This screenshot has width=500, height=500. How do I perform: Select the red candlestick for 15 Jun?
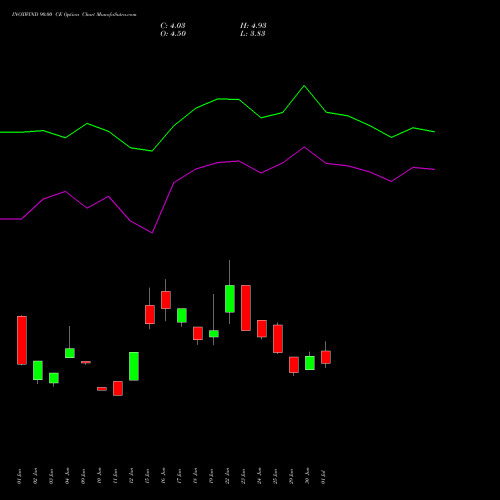[x=150, y=314]
